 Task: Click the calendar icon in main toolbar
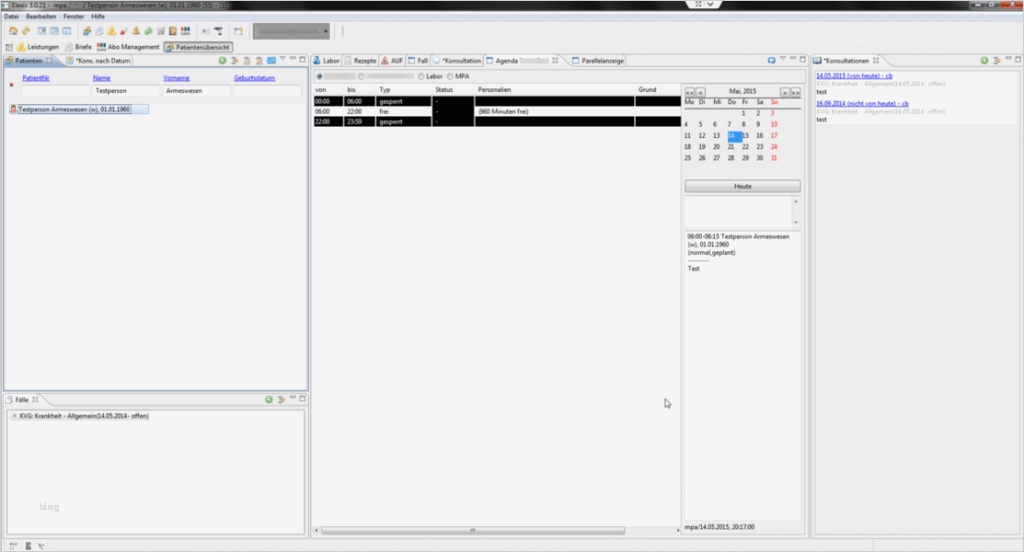pyautogui.click(x=238, y=31)
